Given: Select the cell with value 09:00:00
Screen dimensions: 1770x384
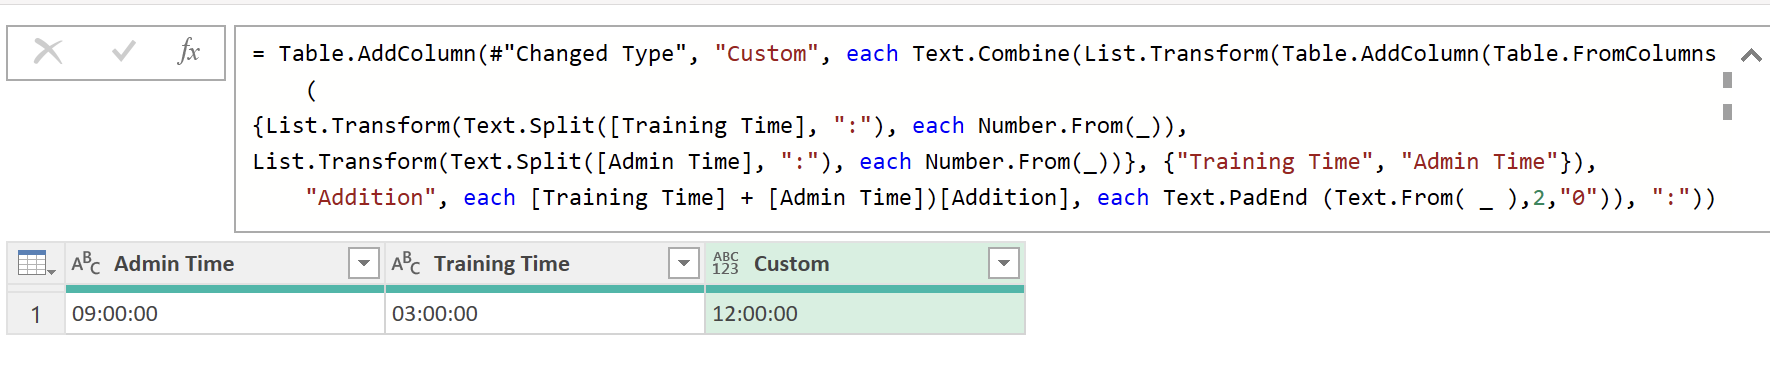Looking at the screenshot, I should [x=225, y=314].
